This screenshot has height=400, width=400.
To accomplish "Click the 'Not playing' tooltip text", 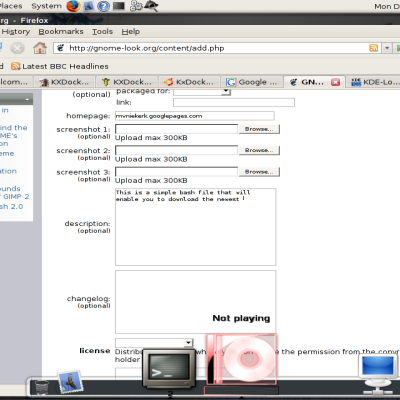I will pyautogui.click(x=241, y=318).
